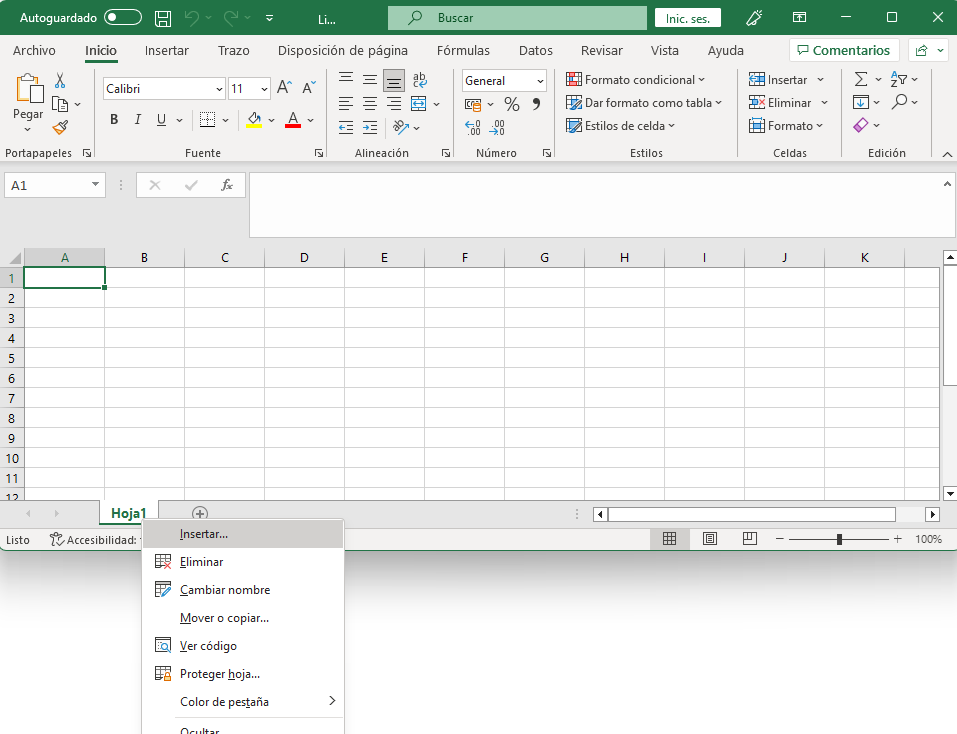Toggle center horizontal alignment
957x734 pixels.
click(370, 104)
